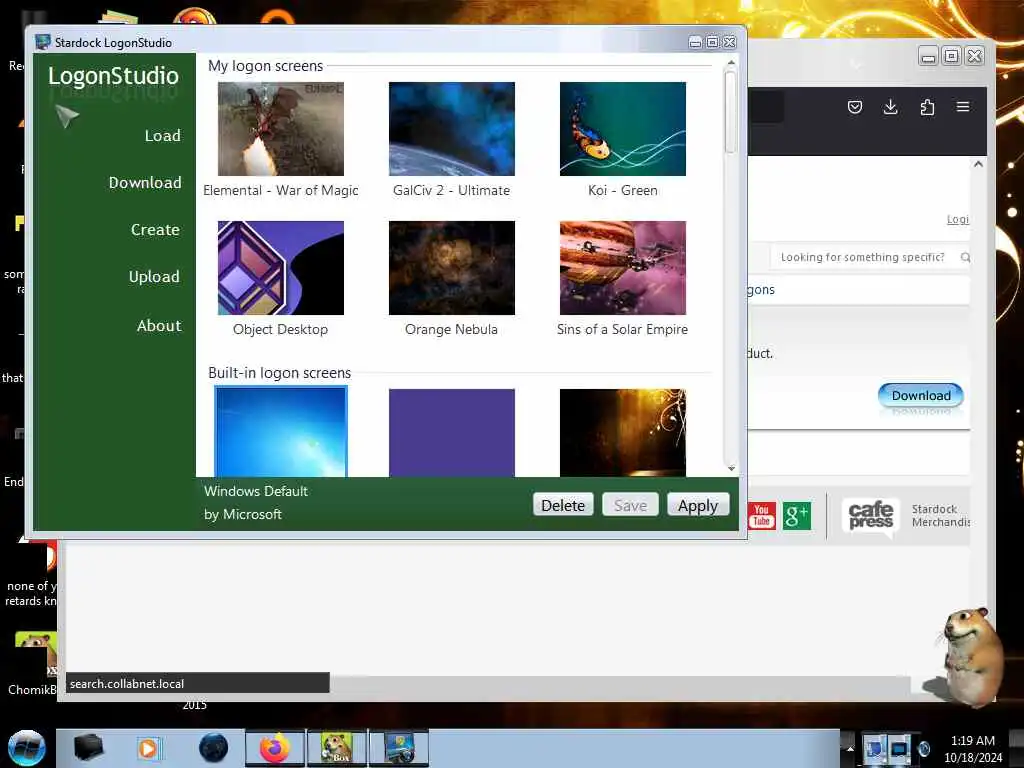Select the solid purple built-in logon screen
Image resolution: width=1024 pixels, height=768 pixels.
click(x=452, y=432)
